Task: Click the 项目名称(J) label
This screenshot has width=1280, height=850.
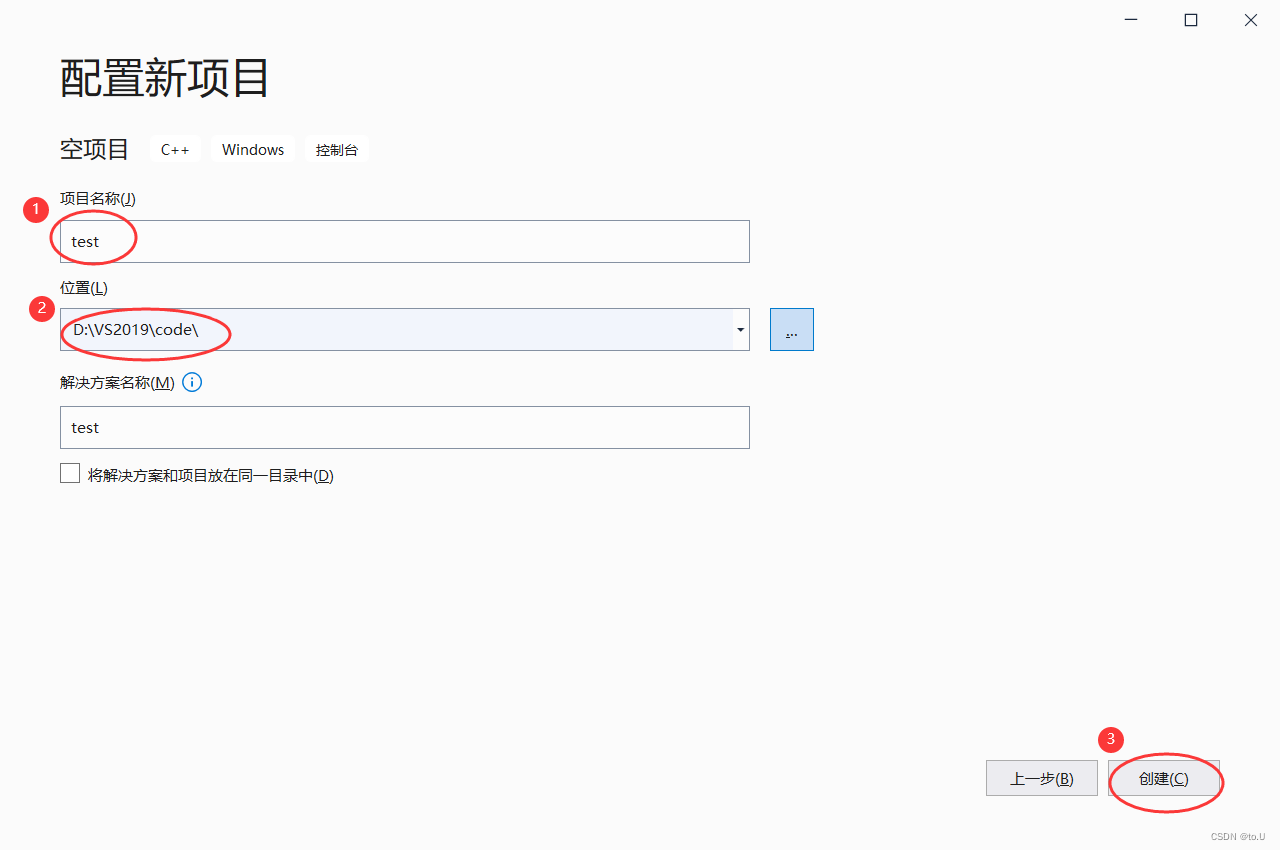Action: 98,199
